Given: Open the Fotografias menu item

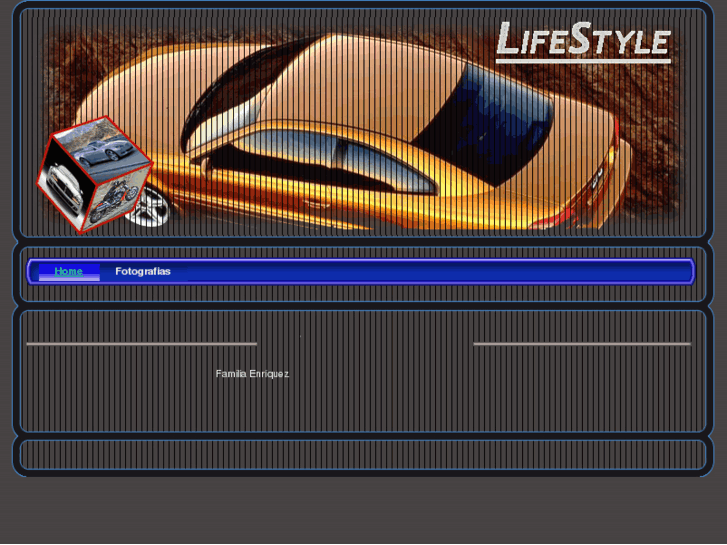Looking at the screenshot, I should pyautogui.click(x=143, y=271).
